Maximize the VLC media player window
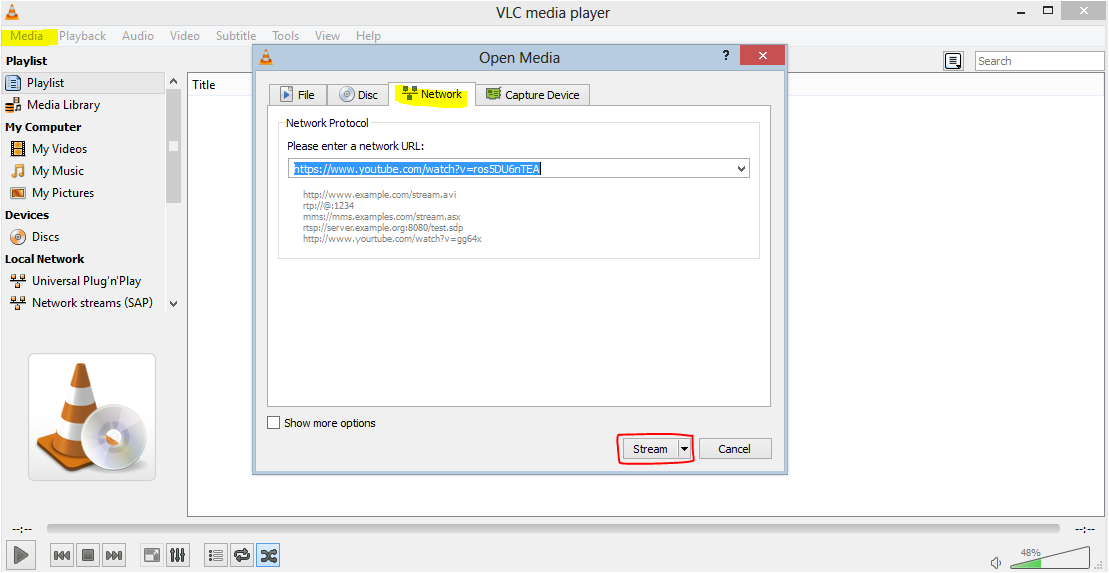Image resolution: width=1109 pixels, height=573 pixels. coord(1048,11)
